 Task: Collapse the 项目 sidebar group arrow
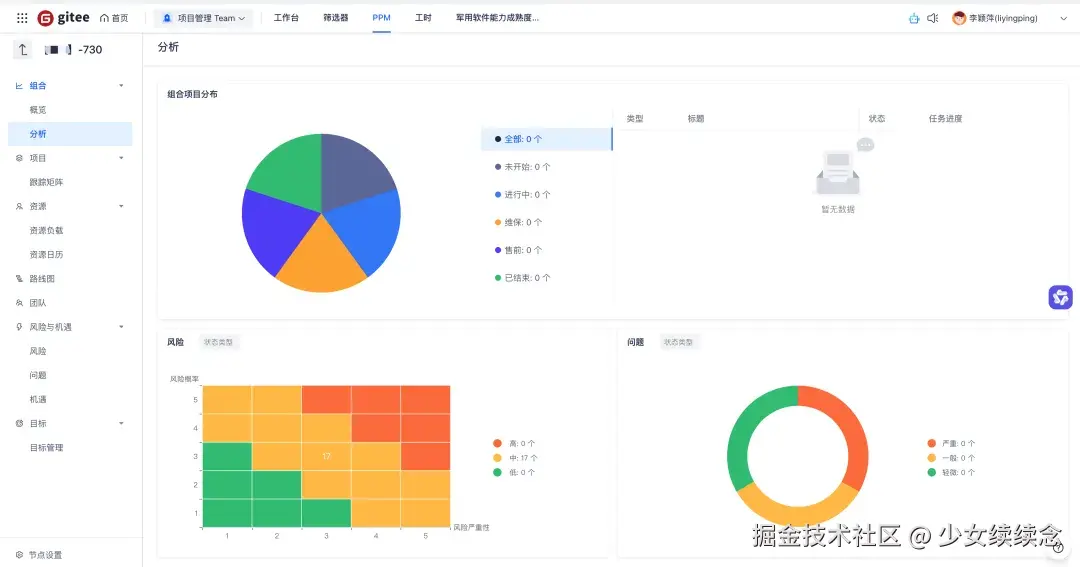[121, 158]
